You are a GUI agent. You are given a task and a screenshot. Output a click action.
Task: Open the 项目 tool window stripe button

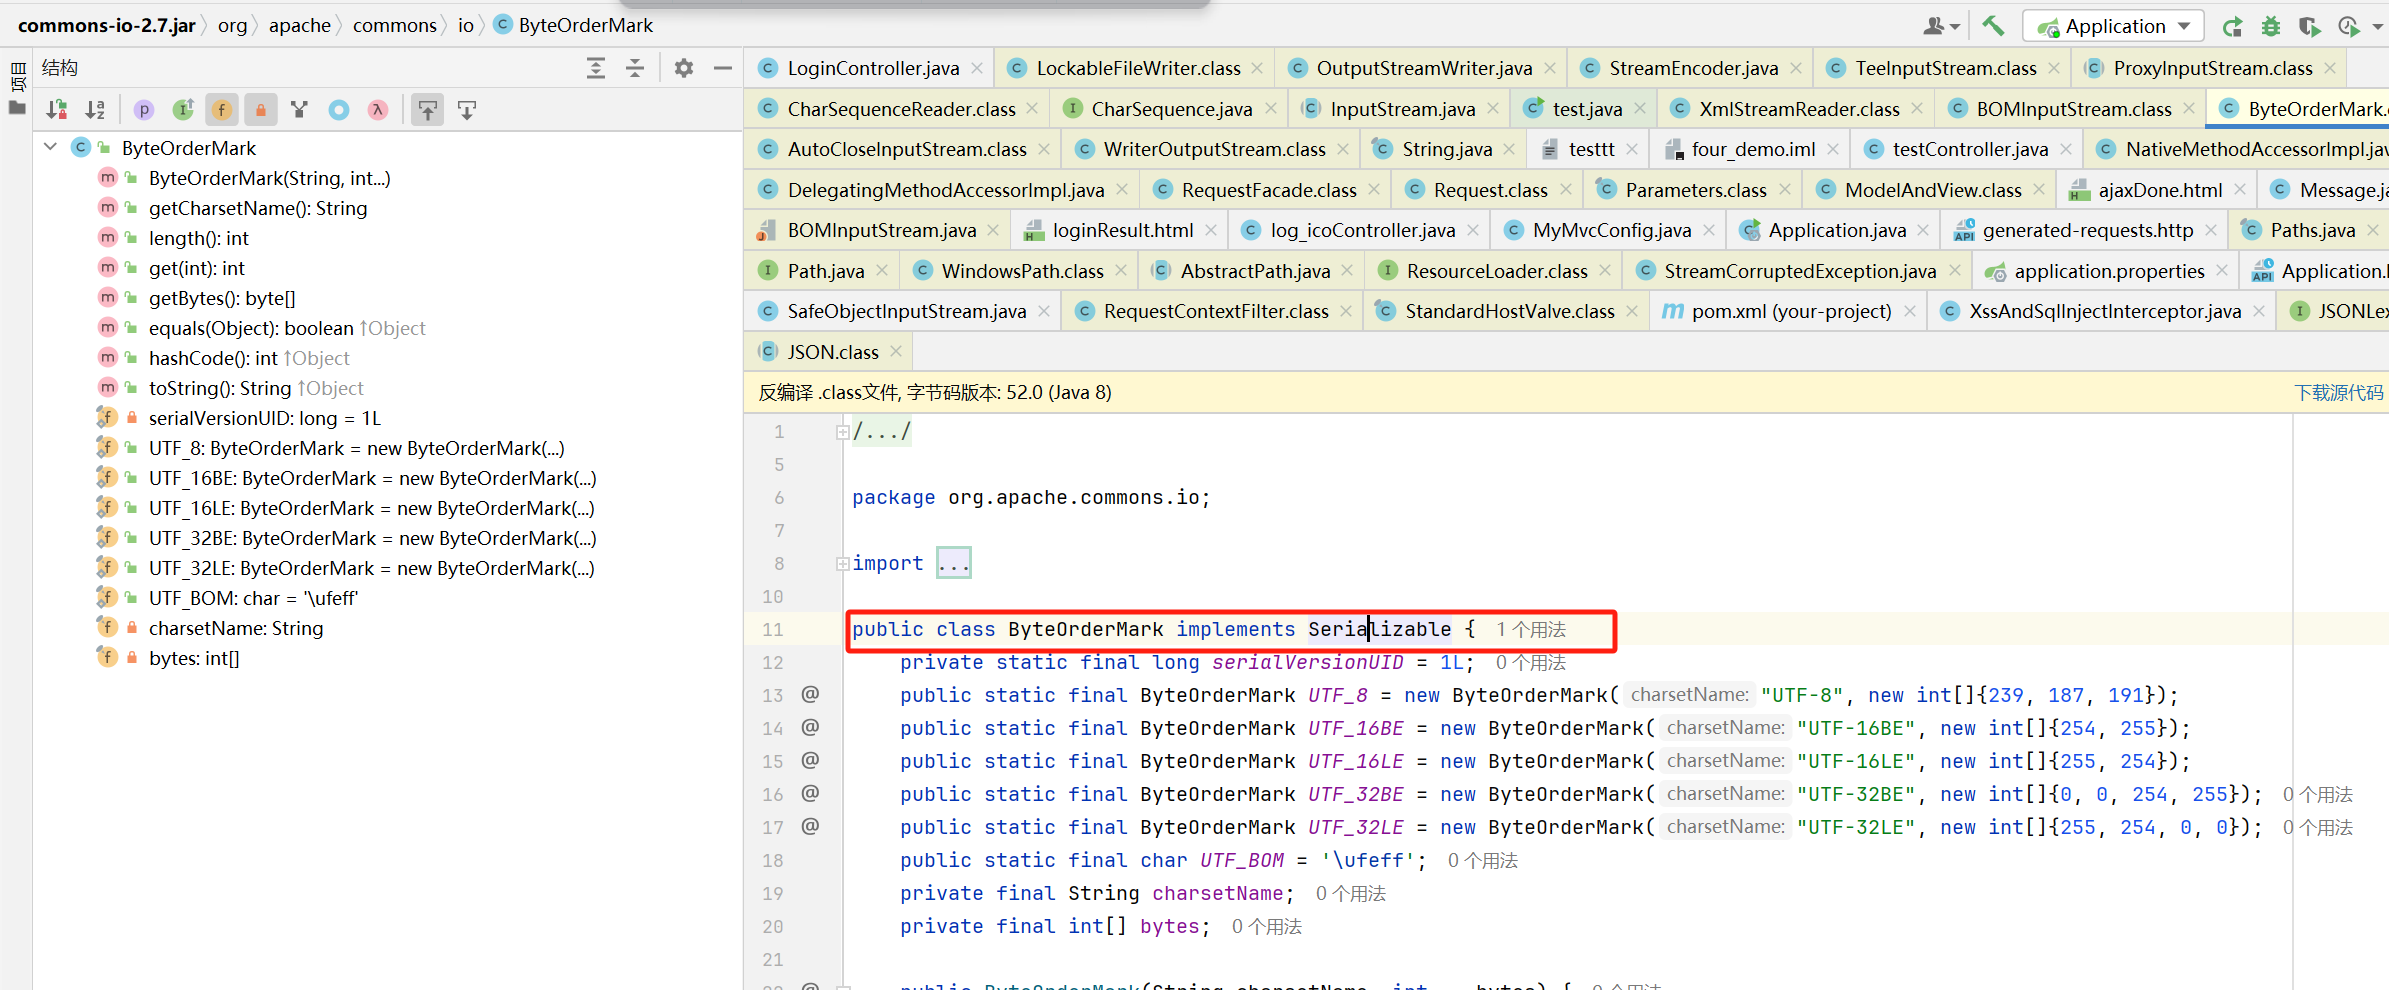click(17, 76)
